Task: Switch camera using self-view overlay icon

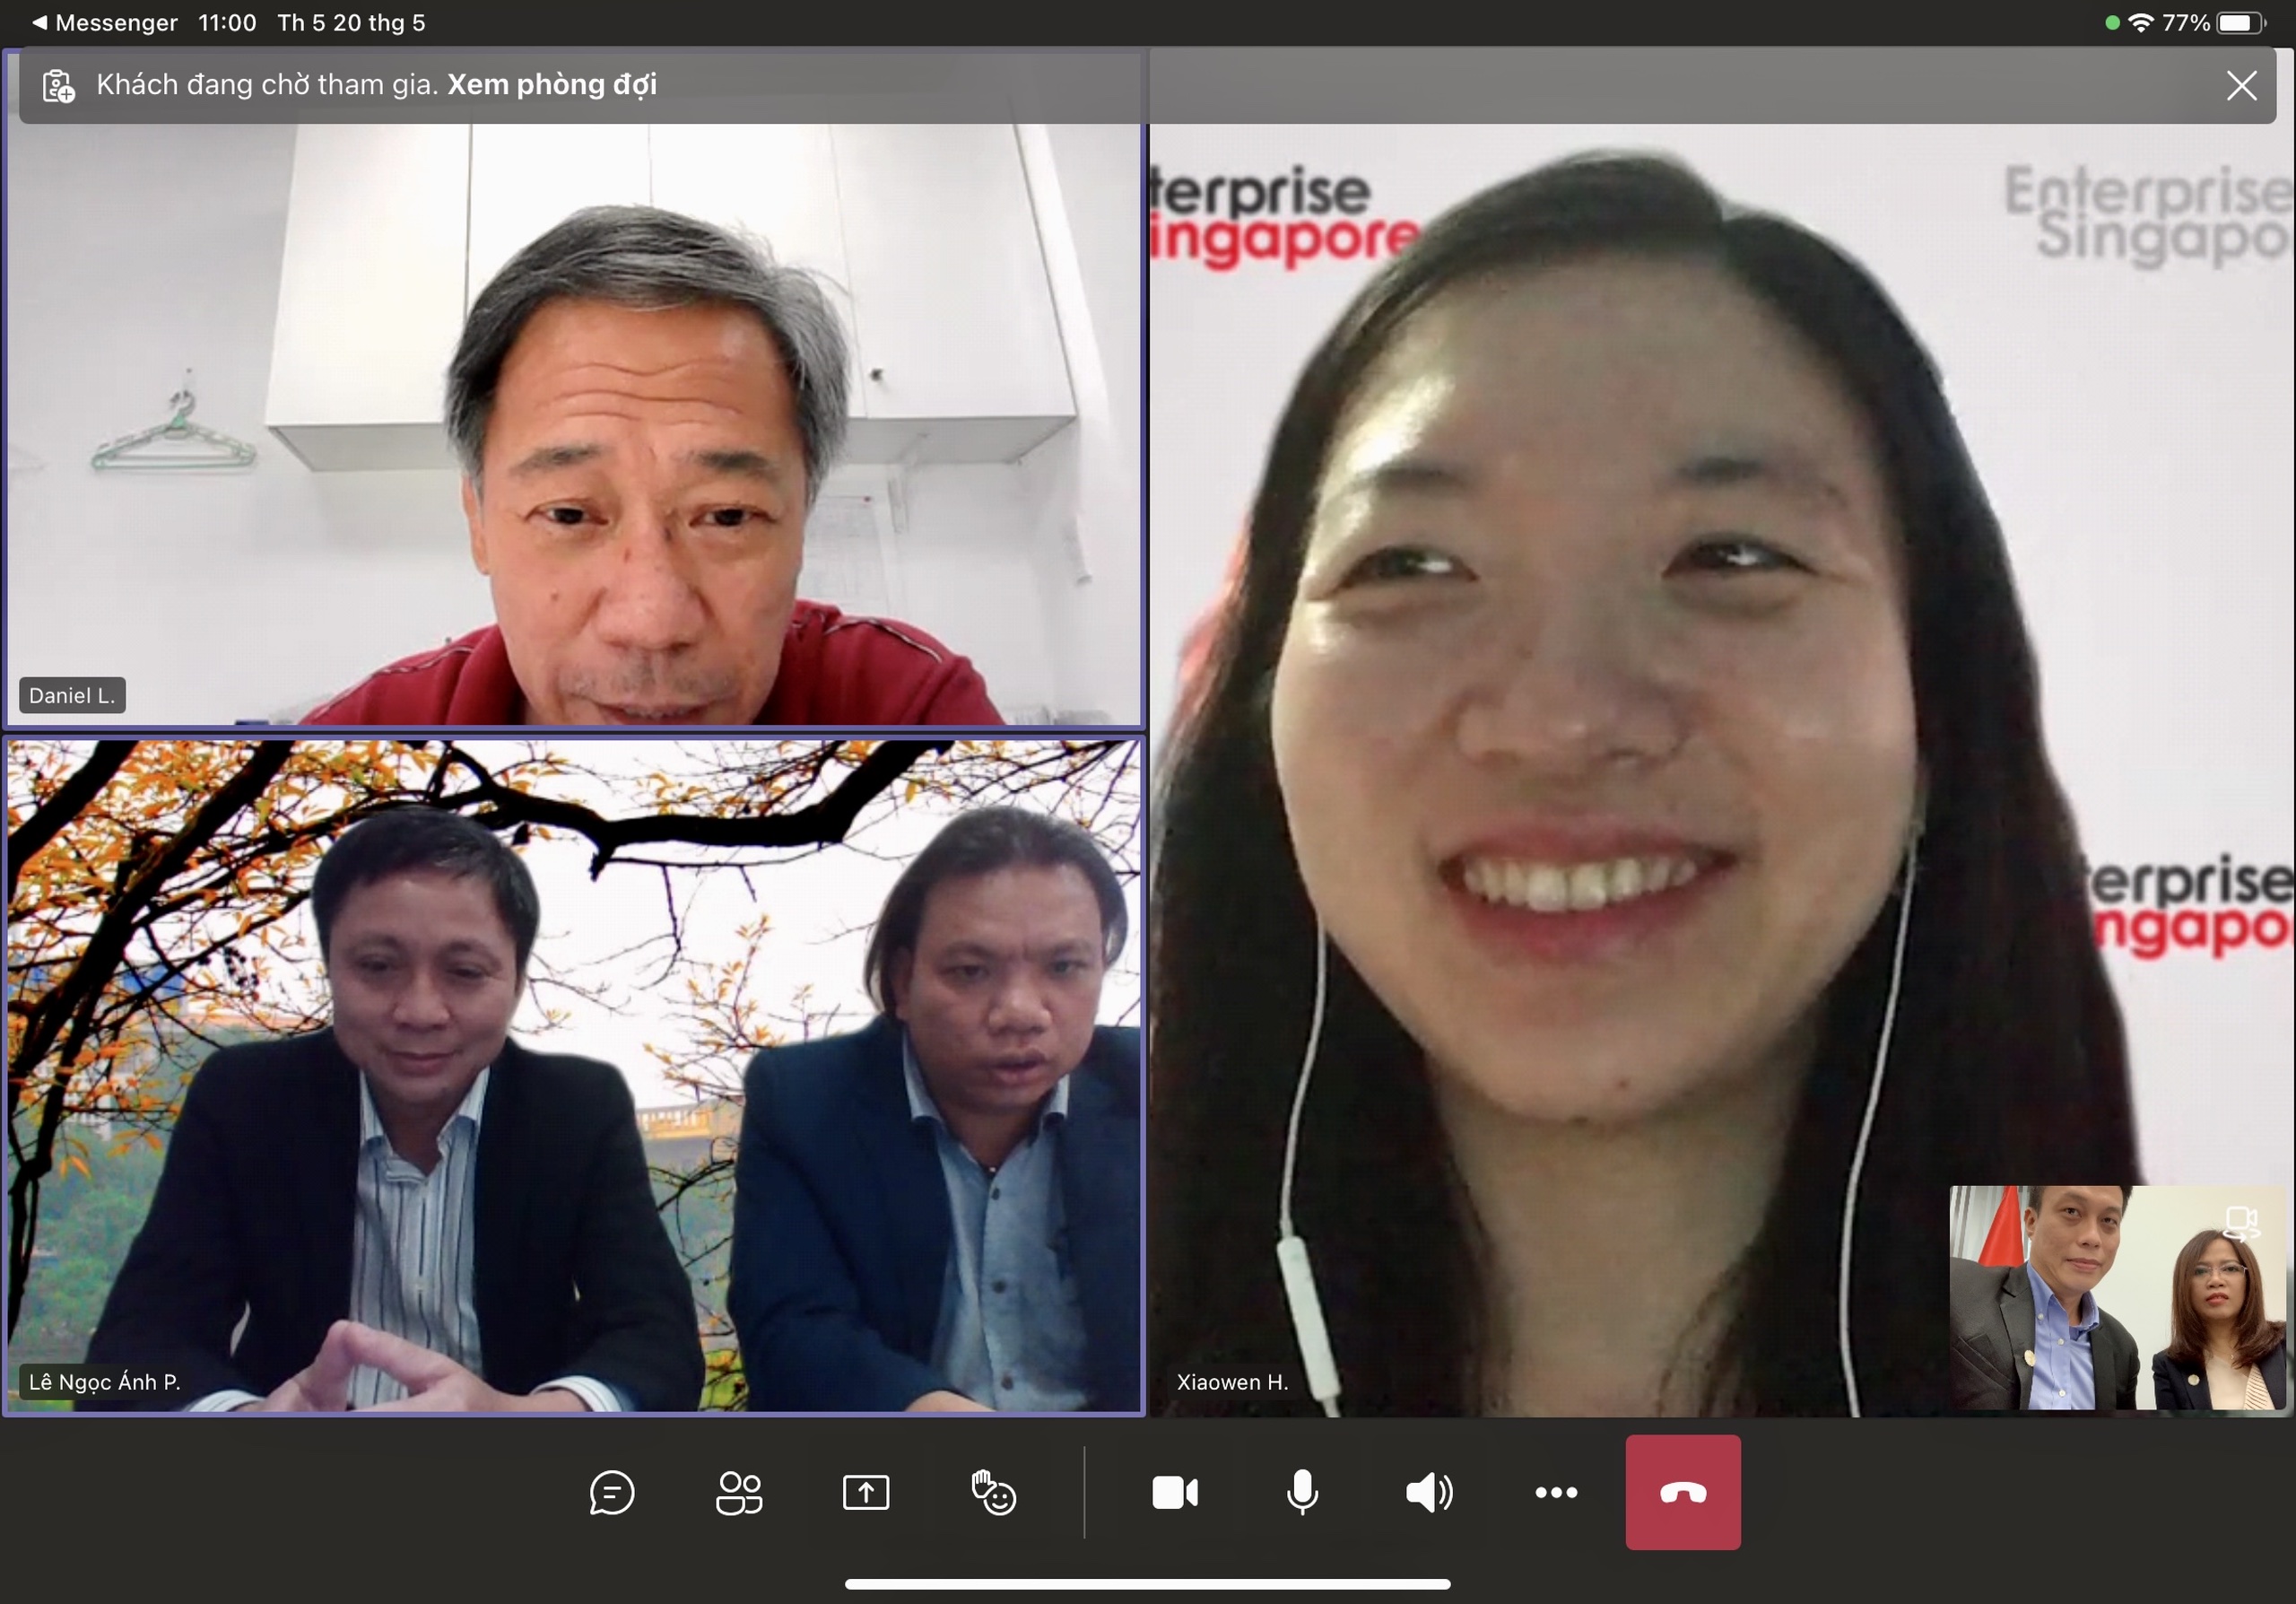Action: click(2241, 1222)
